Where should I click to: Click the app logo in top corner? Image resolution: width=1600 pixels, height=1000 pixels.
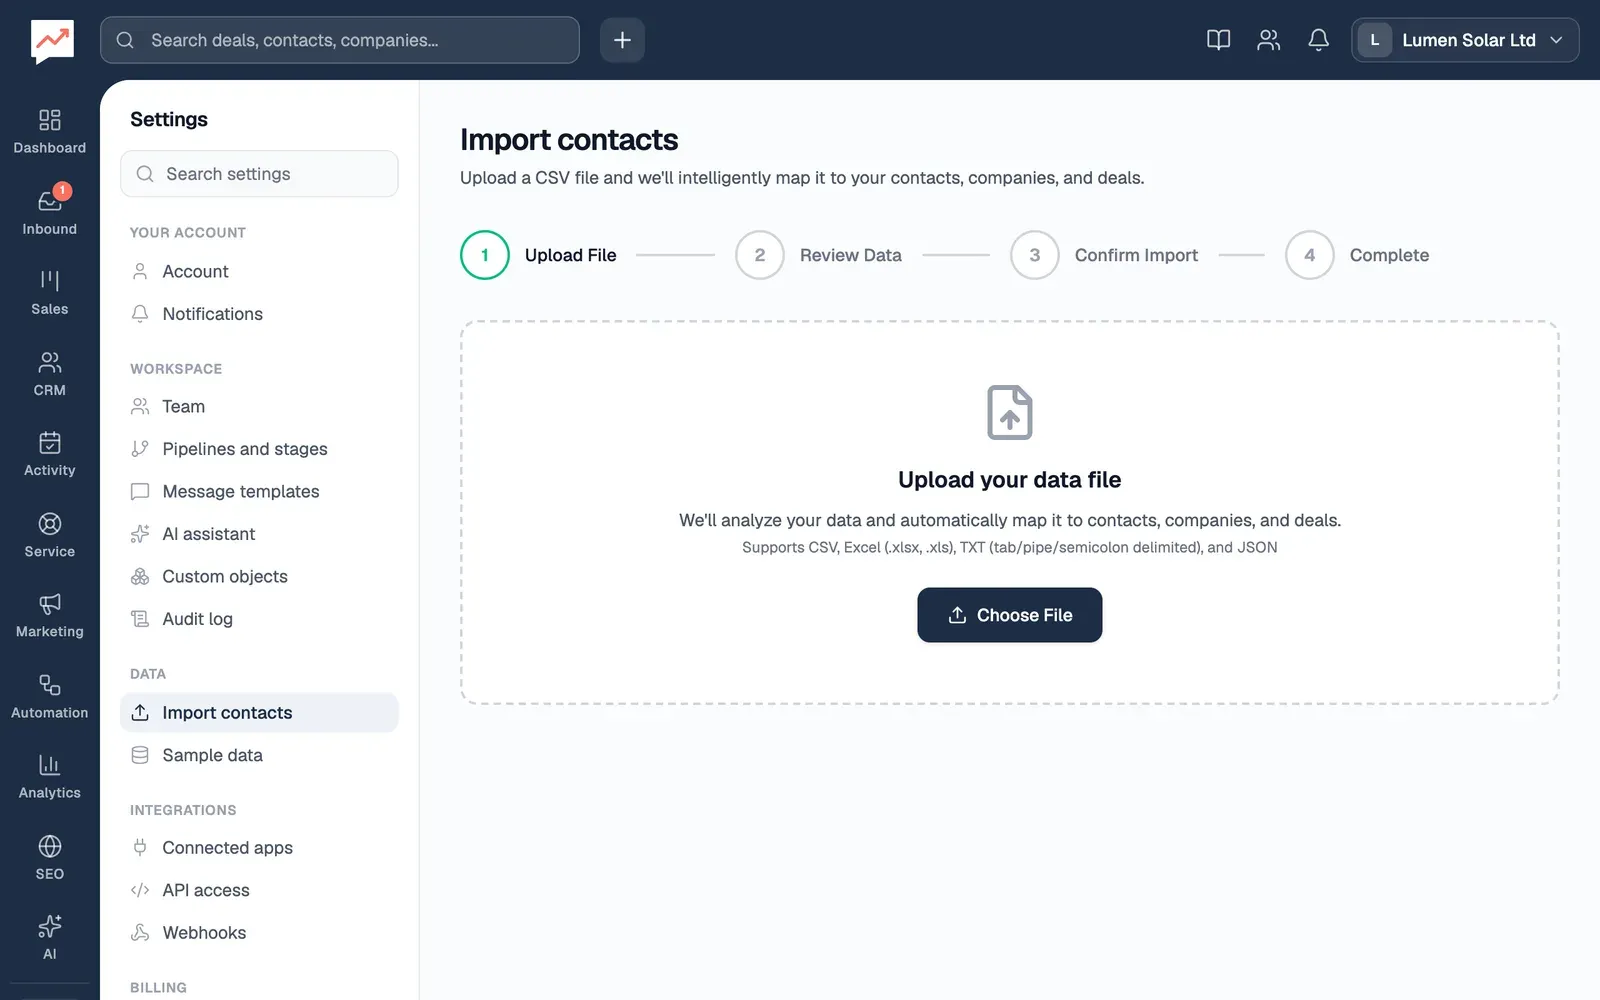(52, 41)
